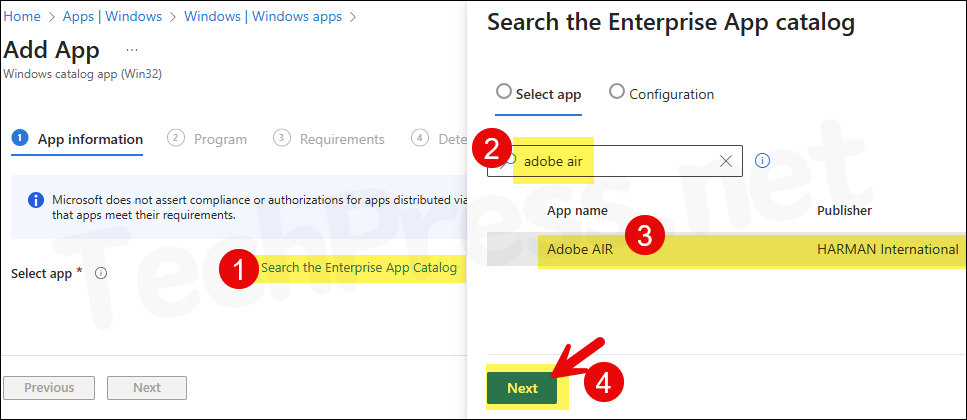The height and width of the screenshot is (420, 967).
Task: Click the Publisher column header
Action: click(844, 211)
